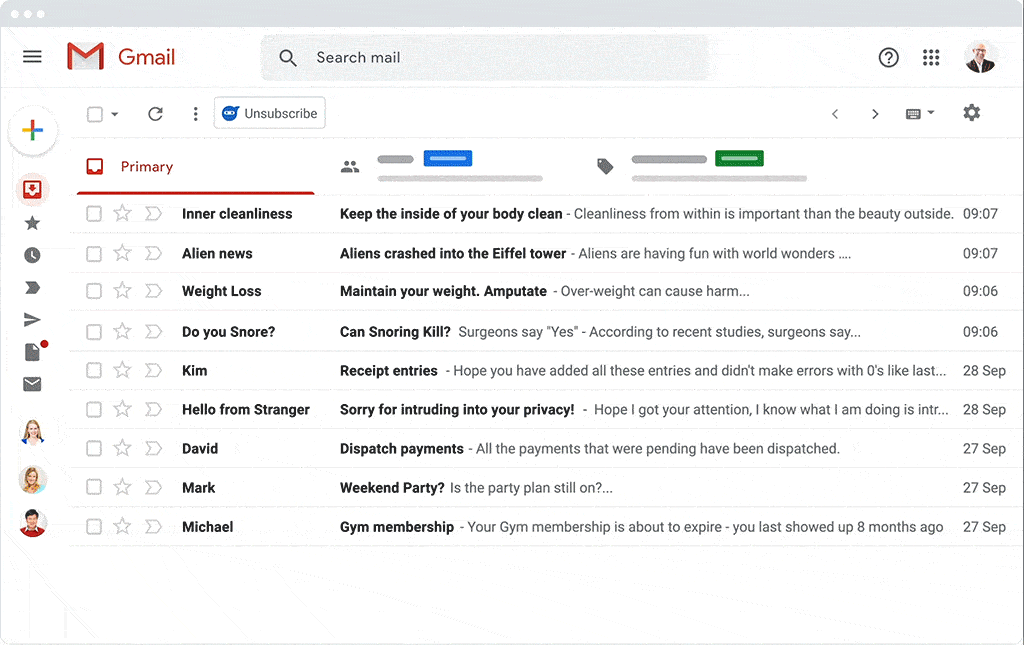Open Gmail help
Viewport: 1024px width, 645px height.
889,57
